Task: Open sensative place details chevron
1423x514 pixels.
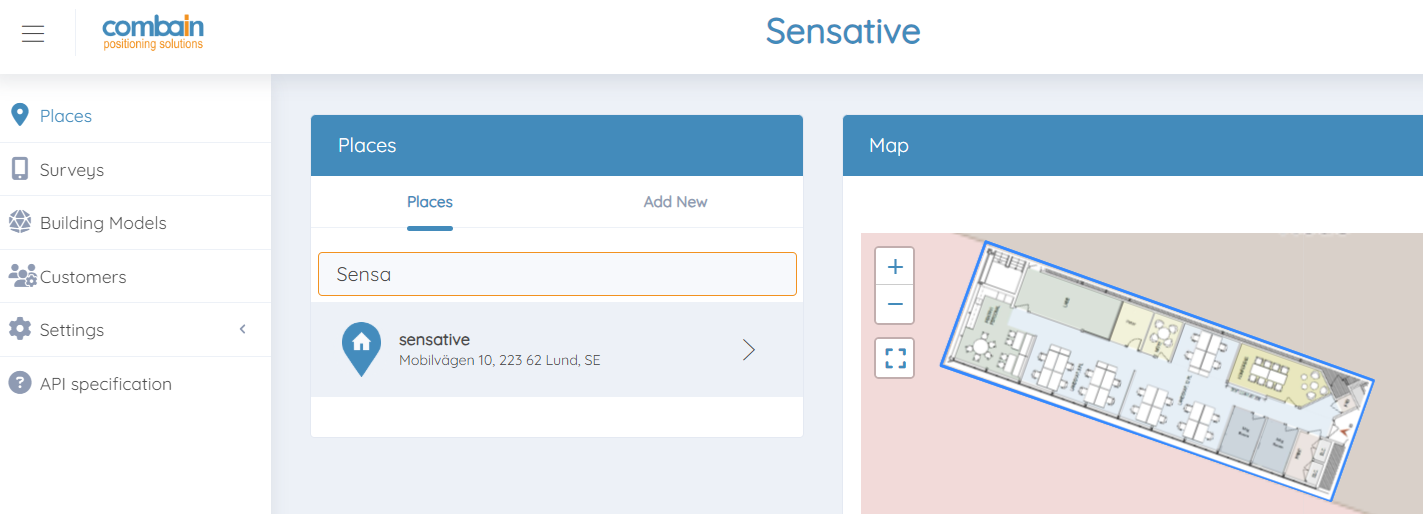Action: [748, 349]
